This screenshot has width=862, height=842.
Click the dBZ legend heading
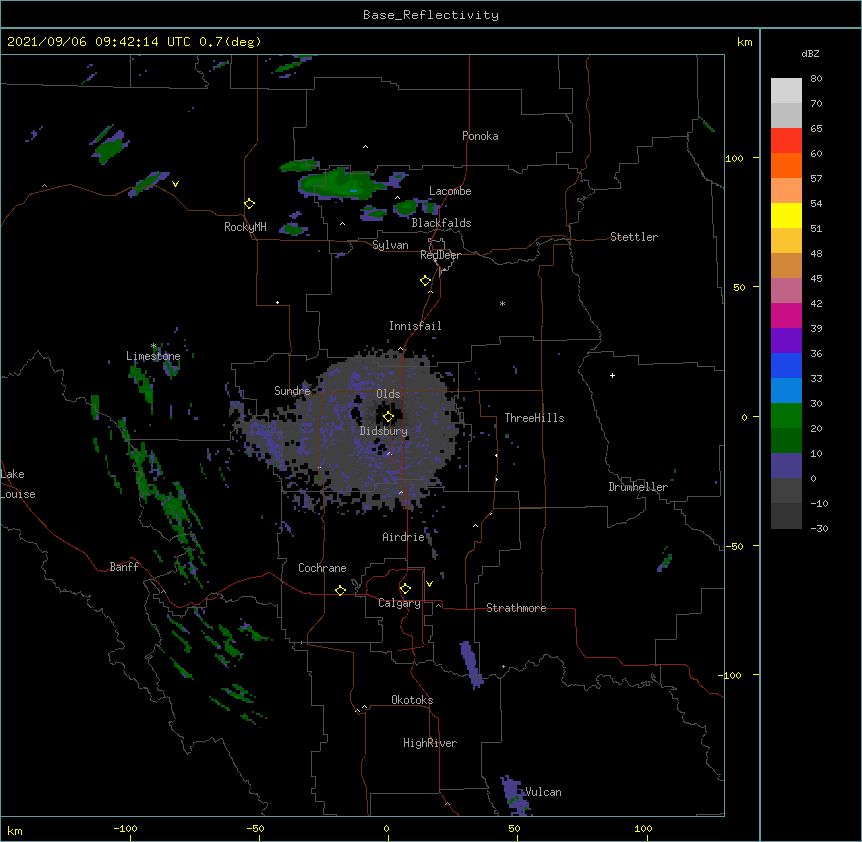pos(810,53)
